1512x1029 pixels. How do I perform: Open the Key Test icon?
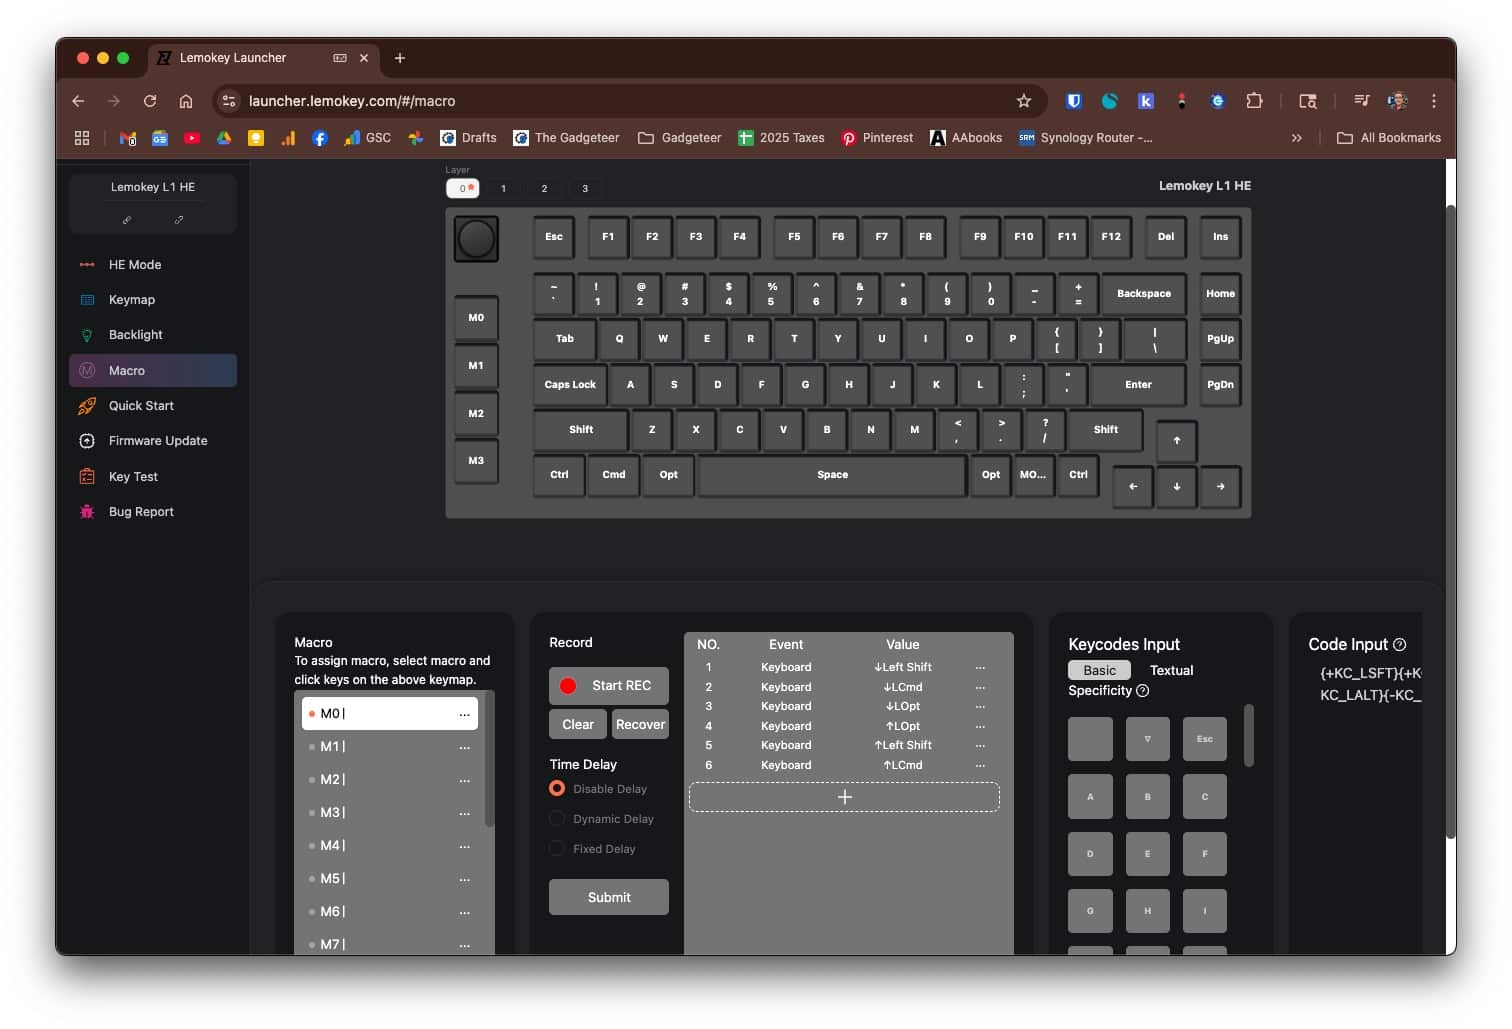[x=87, y=477]
